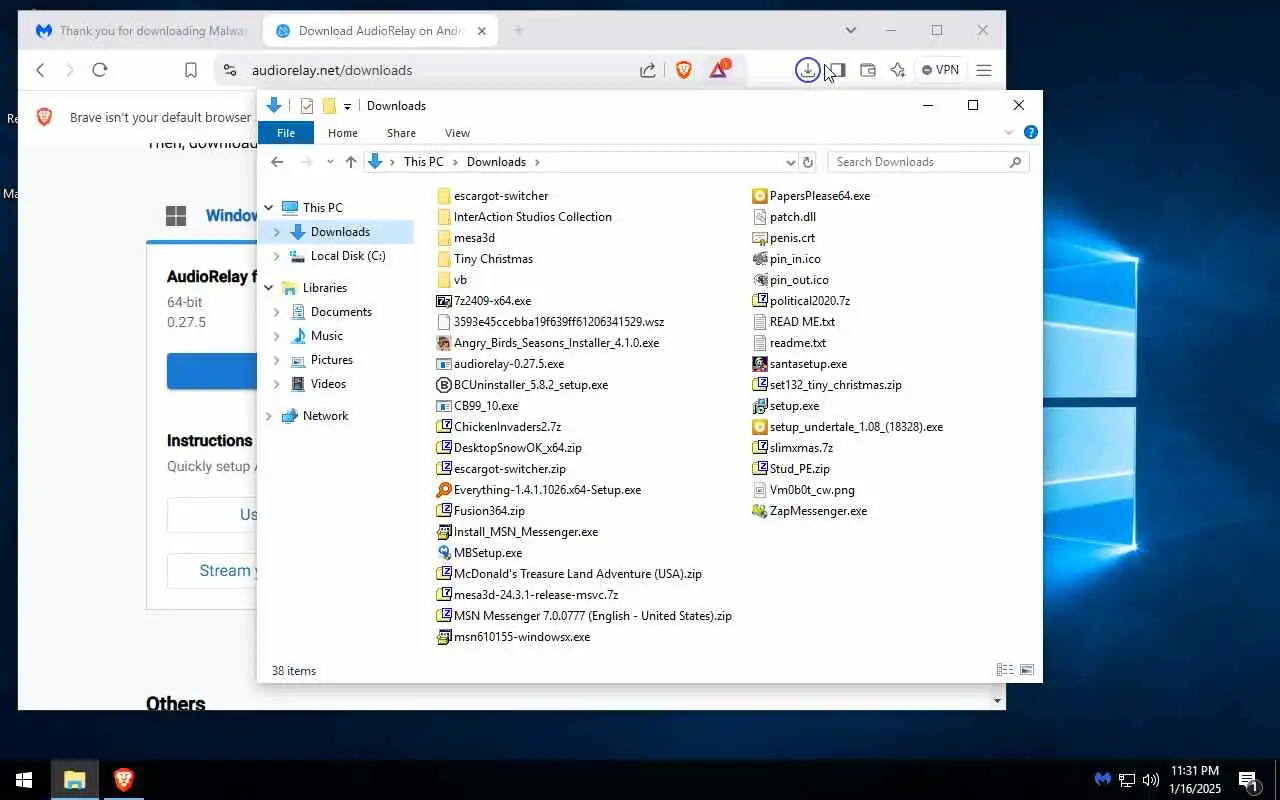Open Windows Start menu
This screenshot has height=800, width=1280.
pyautogui.click(x=24, y=780)
